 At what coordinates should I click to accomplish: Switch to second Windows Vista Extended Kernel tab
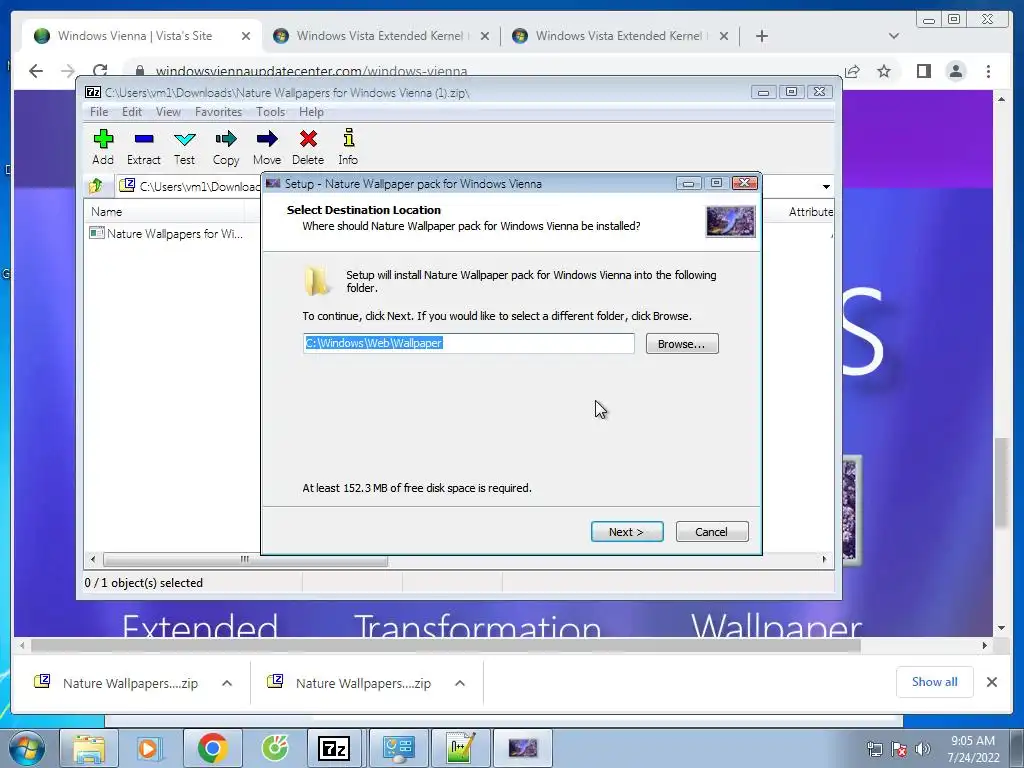click(619, 36)
